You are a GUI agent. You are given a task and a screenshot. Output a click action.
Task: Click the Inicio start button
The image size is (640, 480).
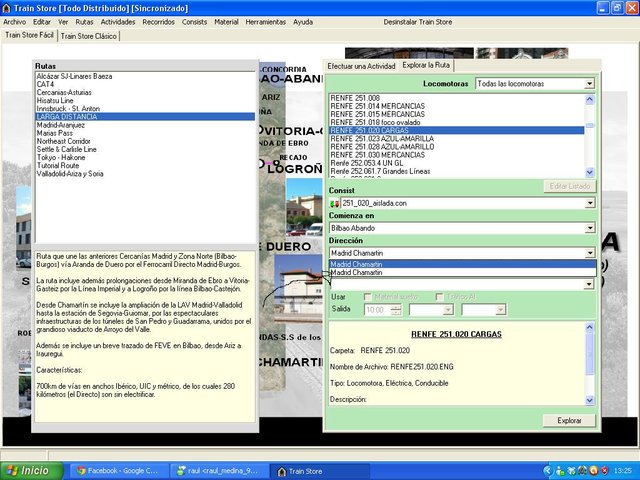click(x=27, y=470)
